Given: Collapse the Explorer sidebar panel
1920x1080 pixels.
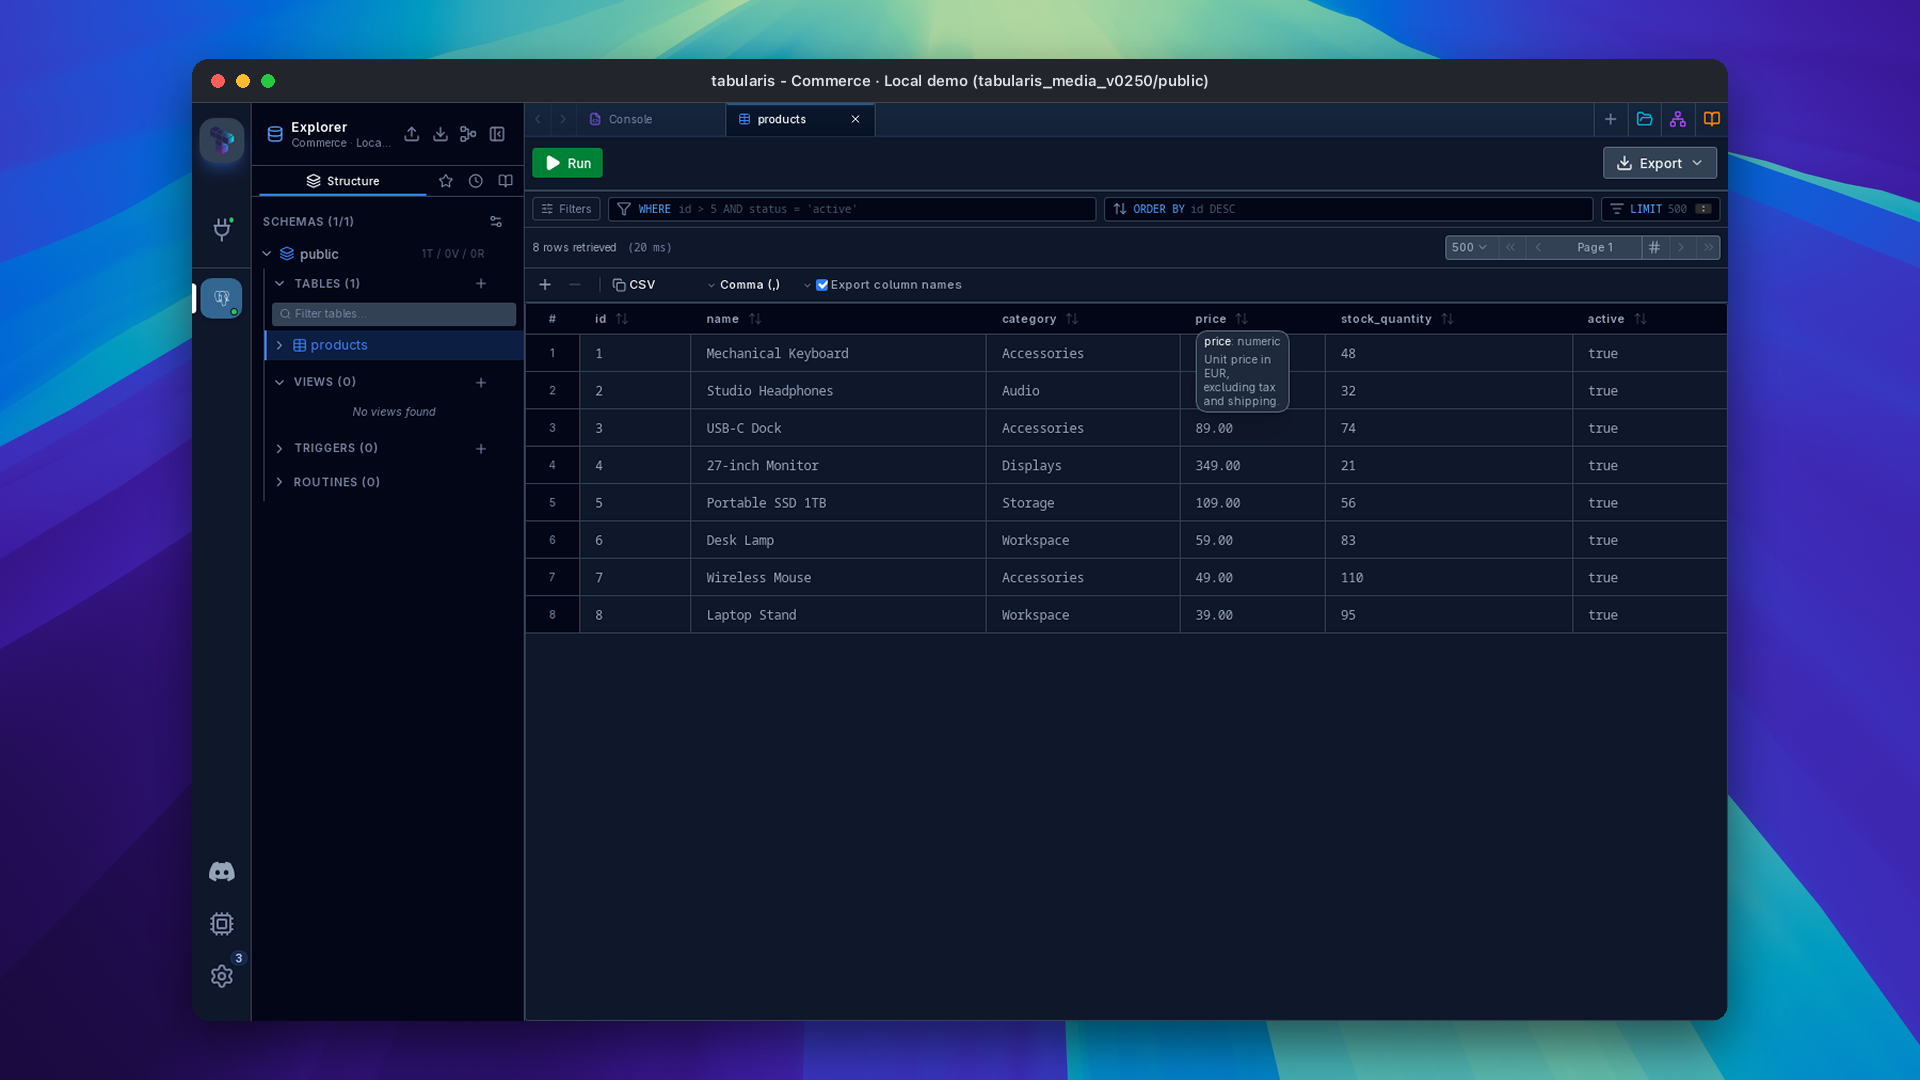Looking at the screenshot, I should click(x=497, y=134).
